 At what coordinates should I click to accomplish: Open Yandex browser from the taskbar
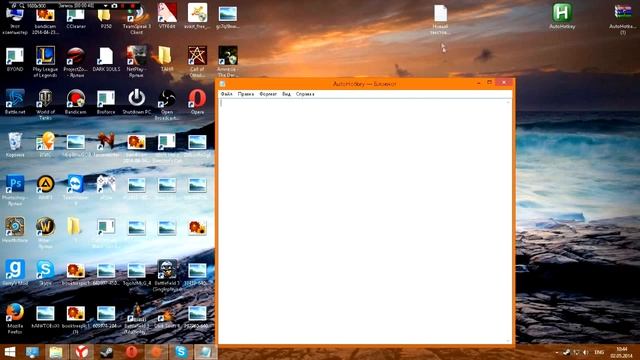coord(81,352)
